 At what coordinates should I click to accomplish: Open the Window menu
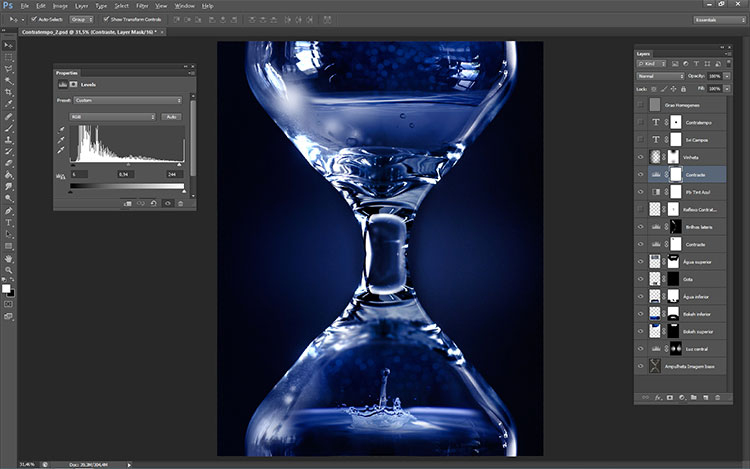pos(184,6)
